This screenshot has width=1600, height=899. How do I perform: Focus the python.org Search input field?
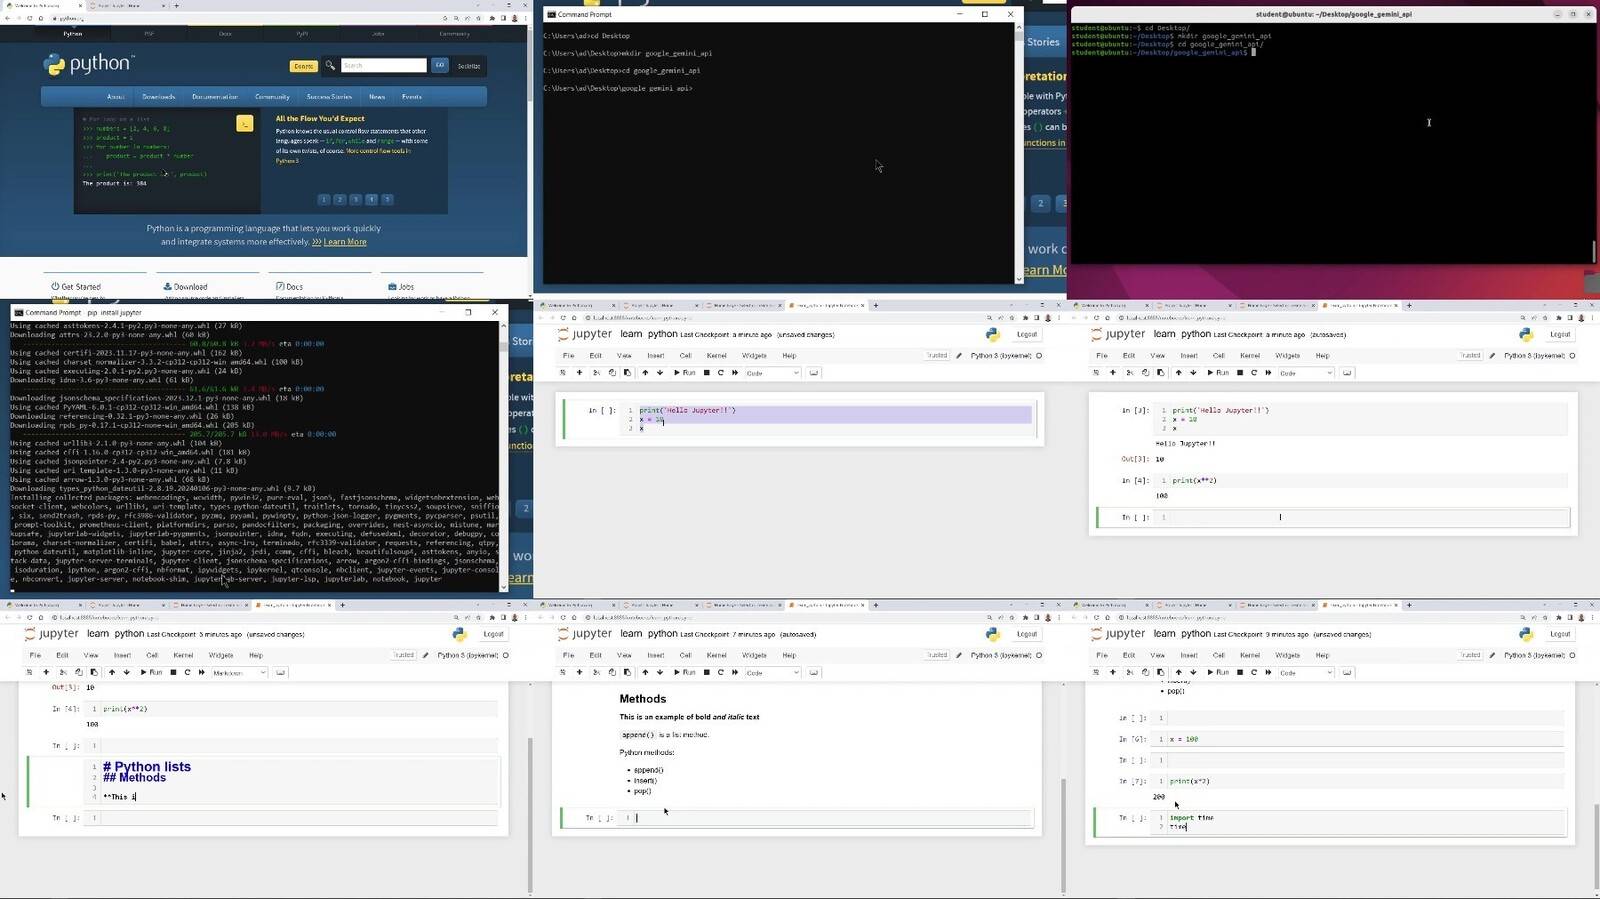point(384,65)
